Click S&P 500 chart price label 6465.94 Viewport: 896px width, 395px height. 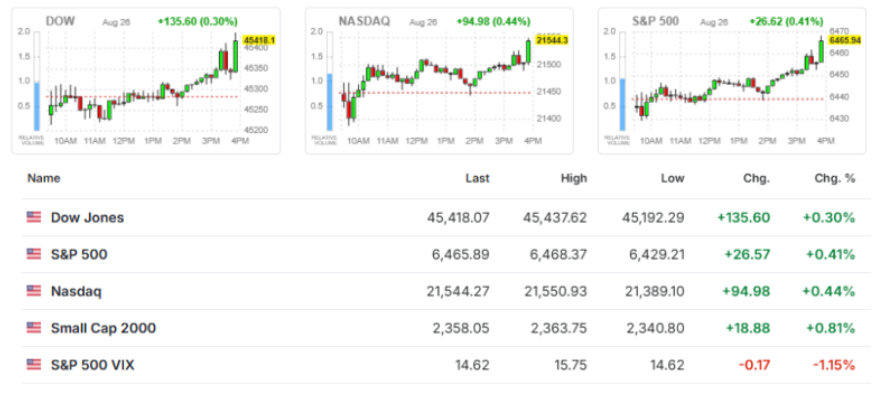pyautogui.click(x=845, y=40)
